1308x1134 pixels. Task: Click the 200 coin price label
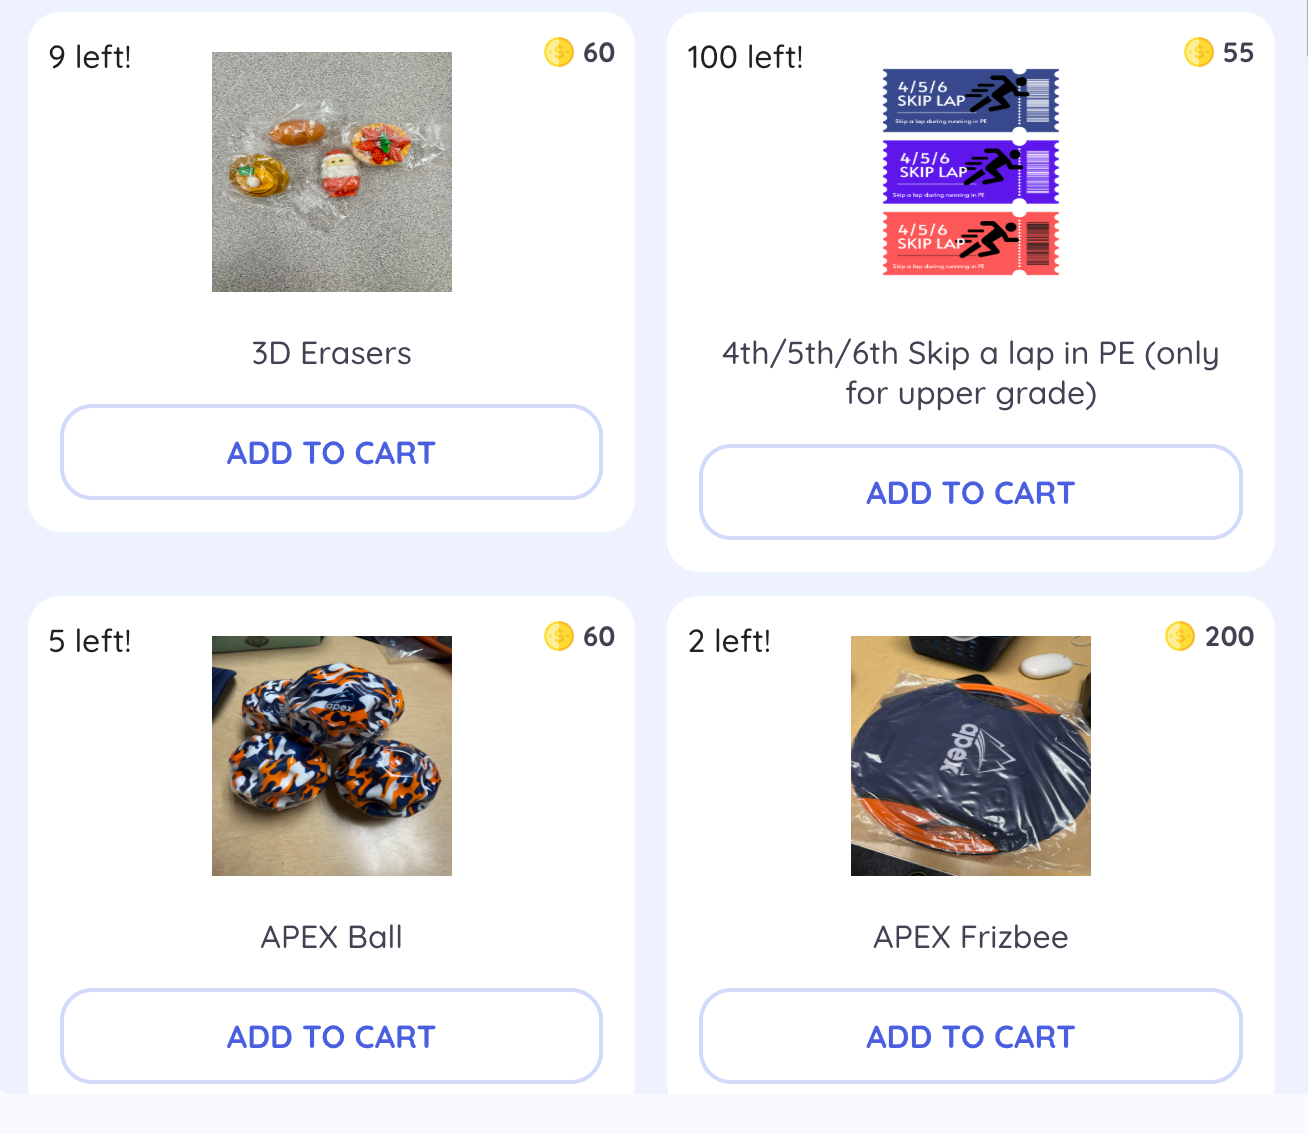coord(1229,637)
